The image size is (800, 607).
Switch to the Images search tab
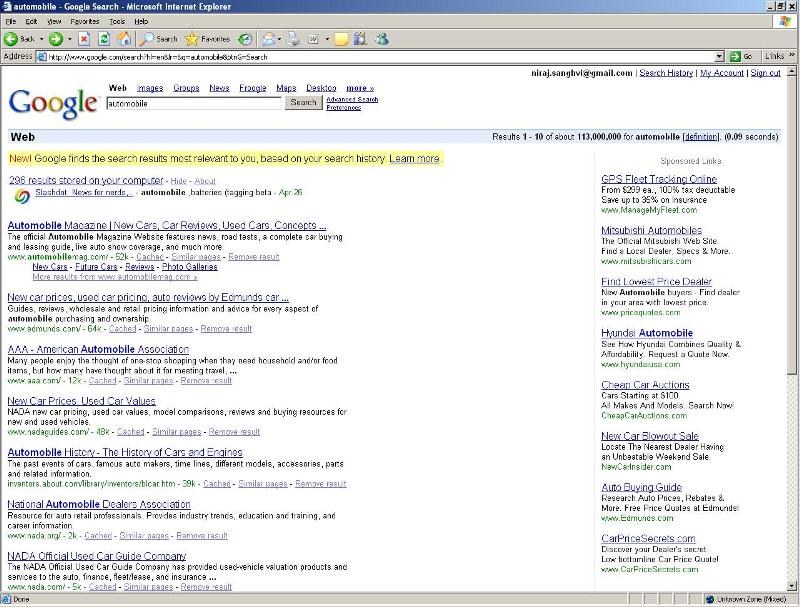[x=149, y=88]
